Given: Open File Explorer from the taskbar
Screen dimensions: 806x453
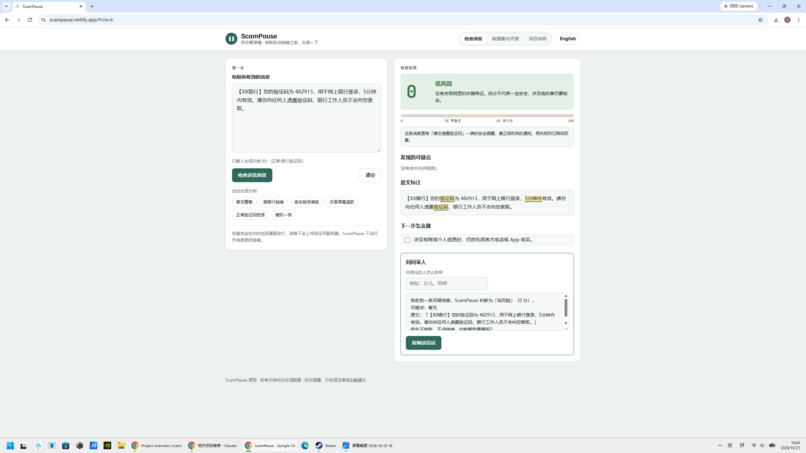Looking at the screenshot, I should [121, 445].
